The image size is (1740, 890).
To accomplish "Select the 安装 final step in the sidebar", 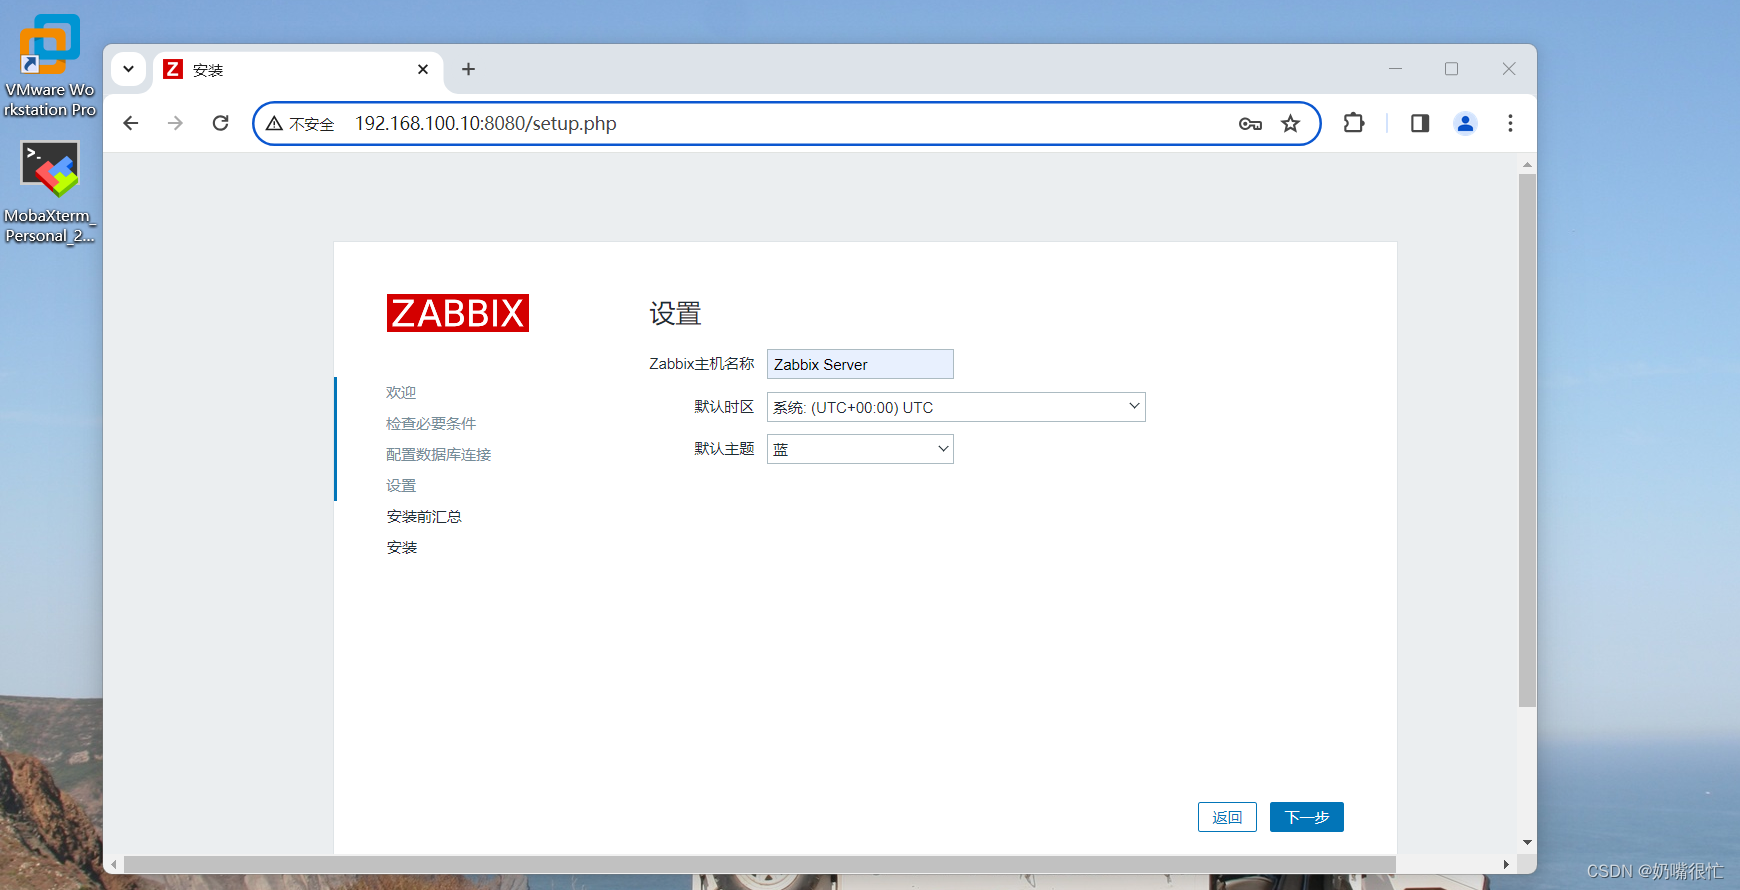I will tap(402, 548).
